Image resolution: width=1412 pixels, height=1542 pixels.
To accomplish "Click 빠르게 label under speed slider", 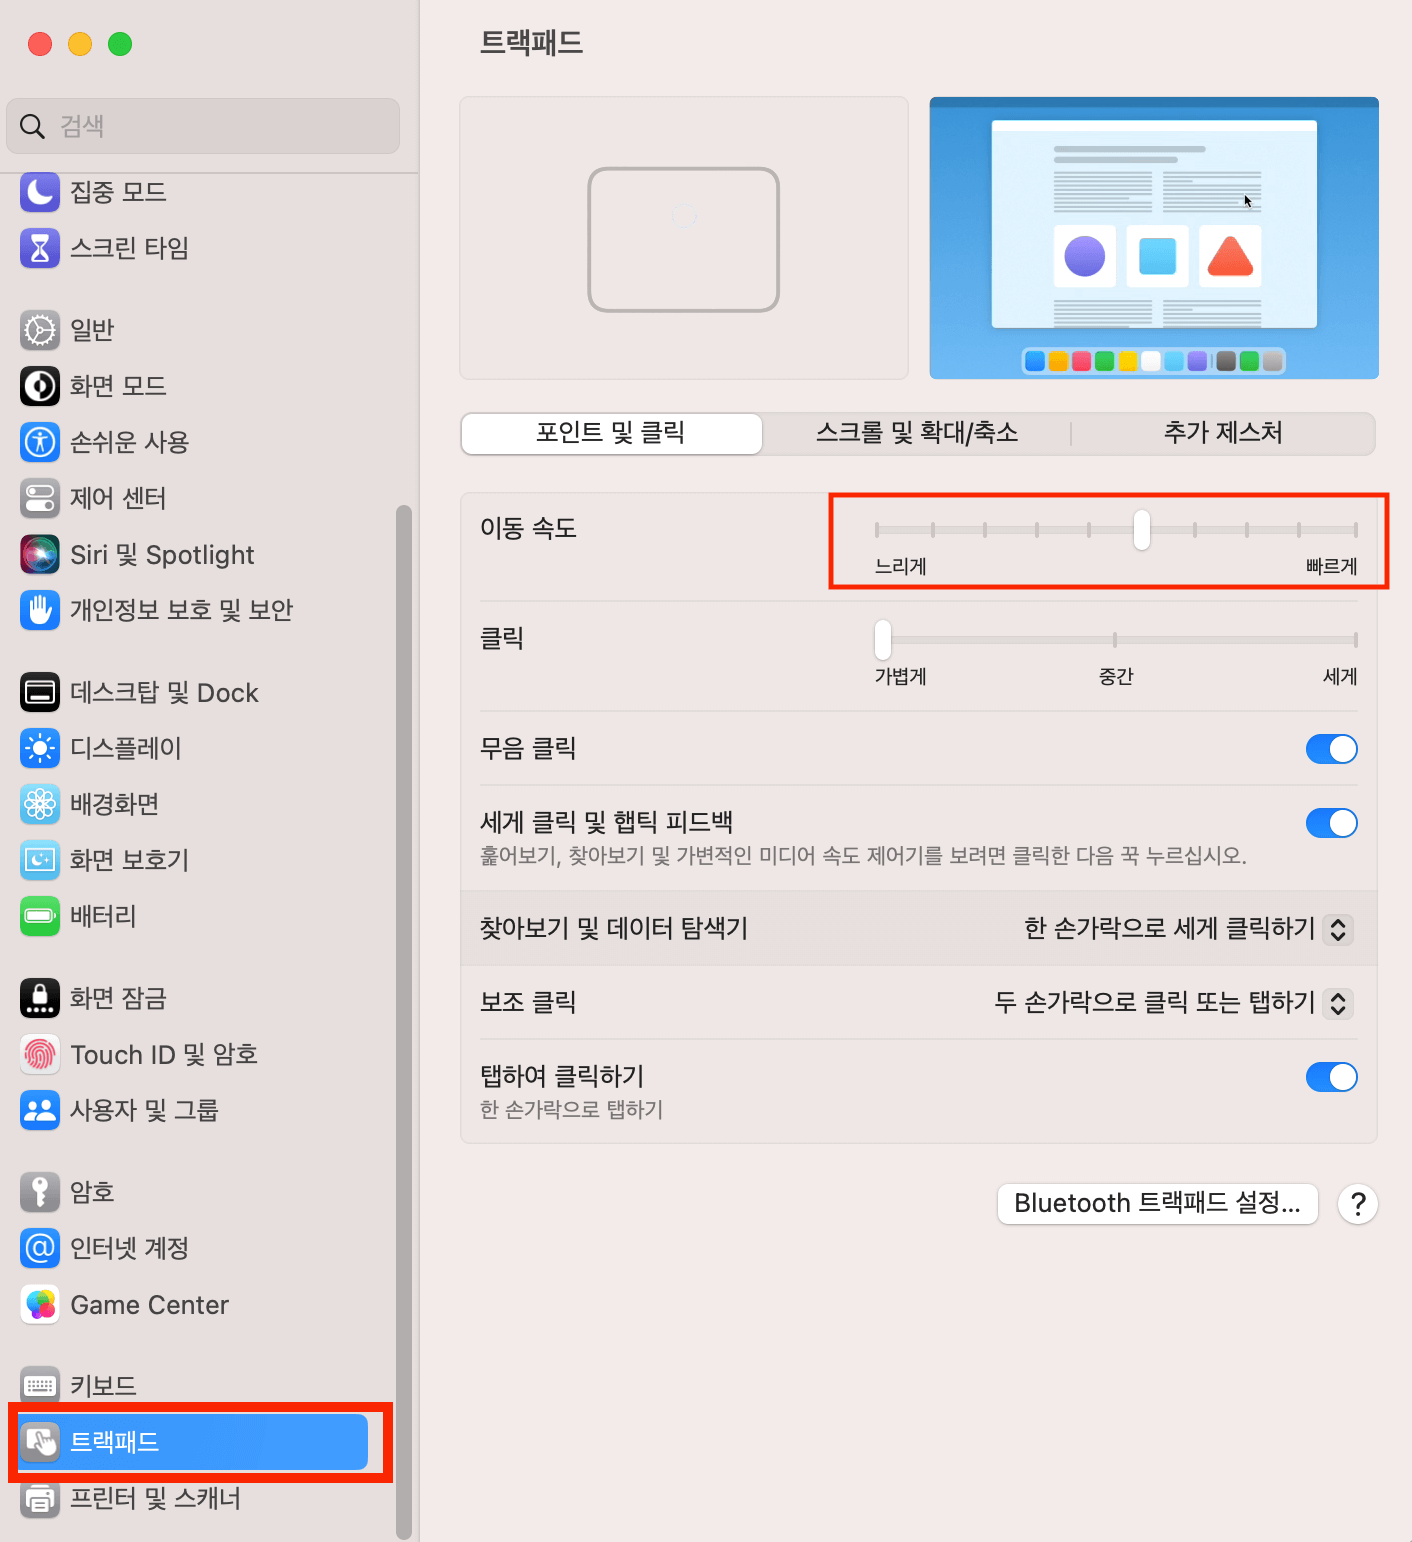I will pos(1331,566).
